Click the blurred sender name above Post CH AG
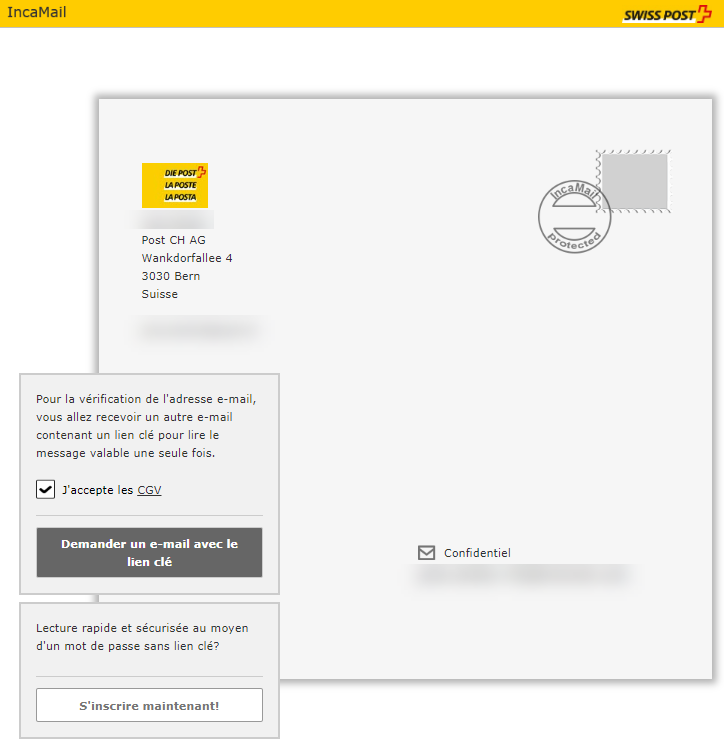 [177, 219]
